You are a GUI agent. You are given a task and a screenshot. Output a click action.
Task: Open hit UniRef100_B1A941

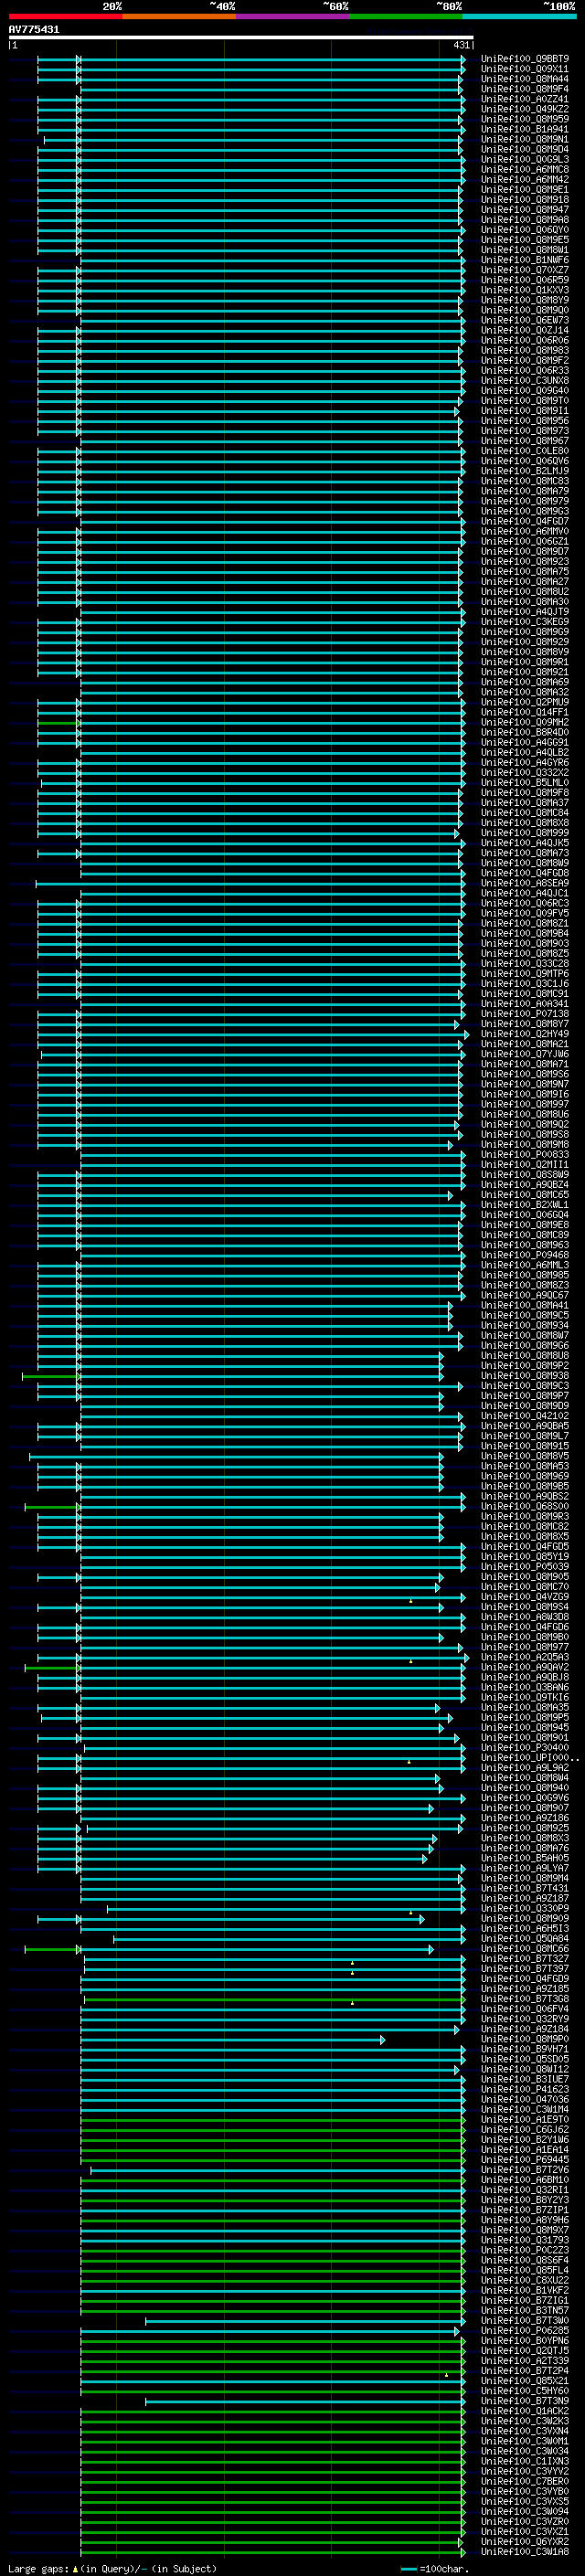coord(525,129)
